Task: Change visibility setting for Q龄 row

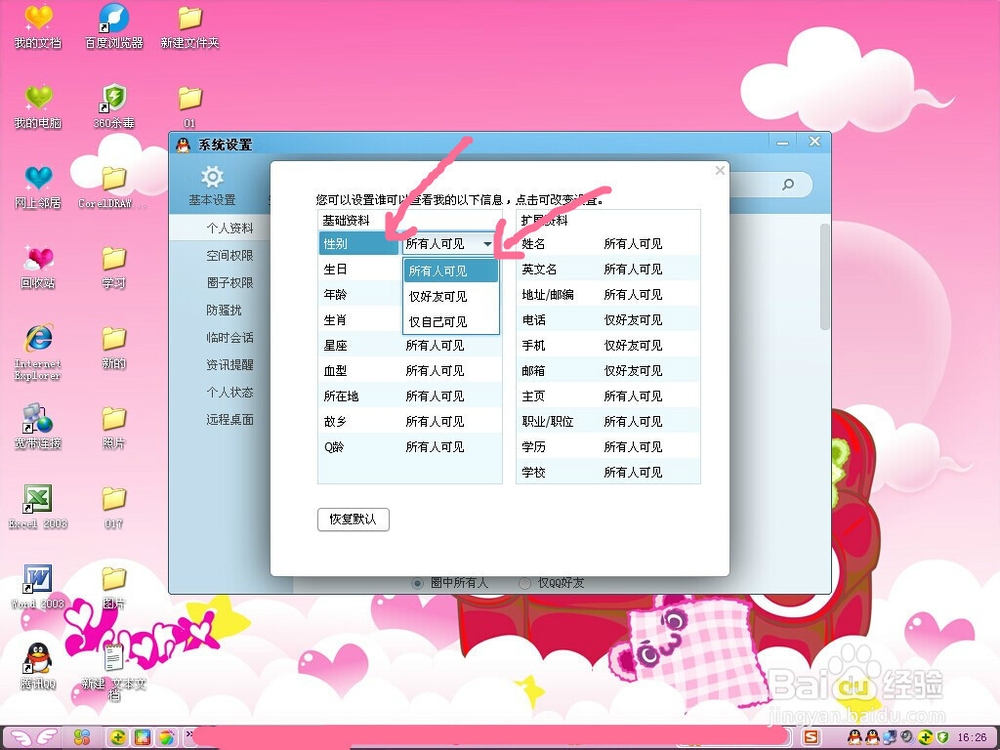Action: (x=435, y=447)
